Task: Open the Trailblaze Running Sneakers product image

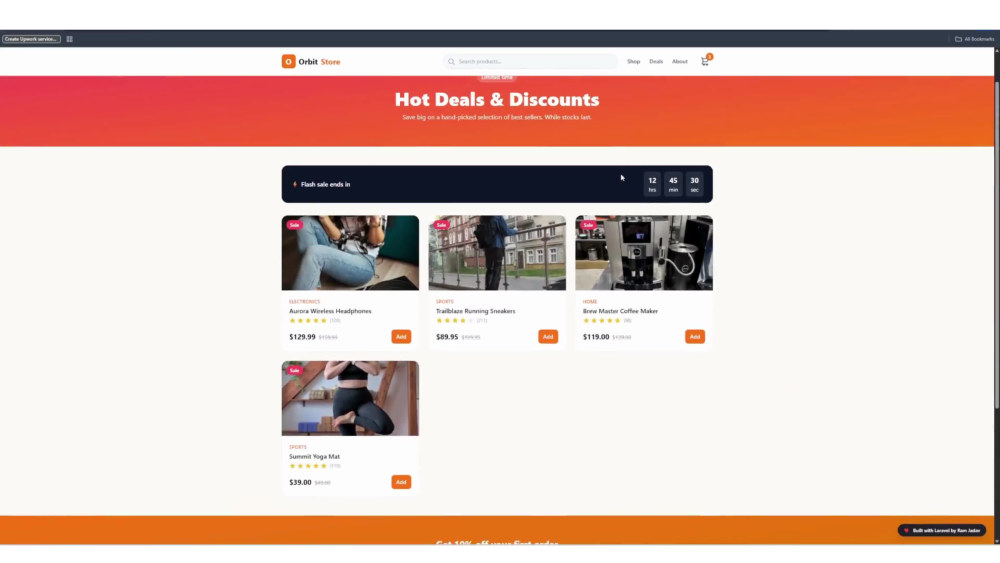Action: tap(497, 252)
